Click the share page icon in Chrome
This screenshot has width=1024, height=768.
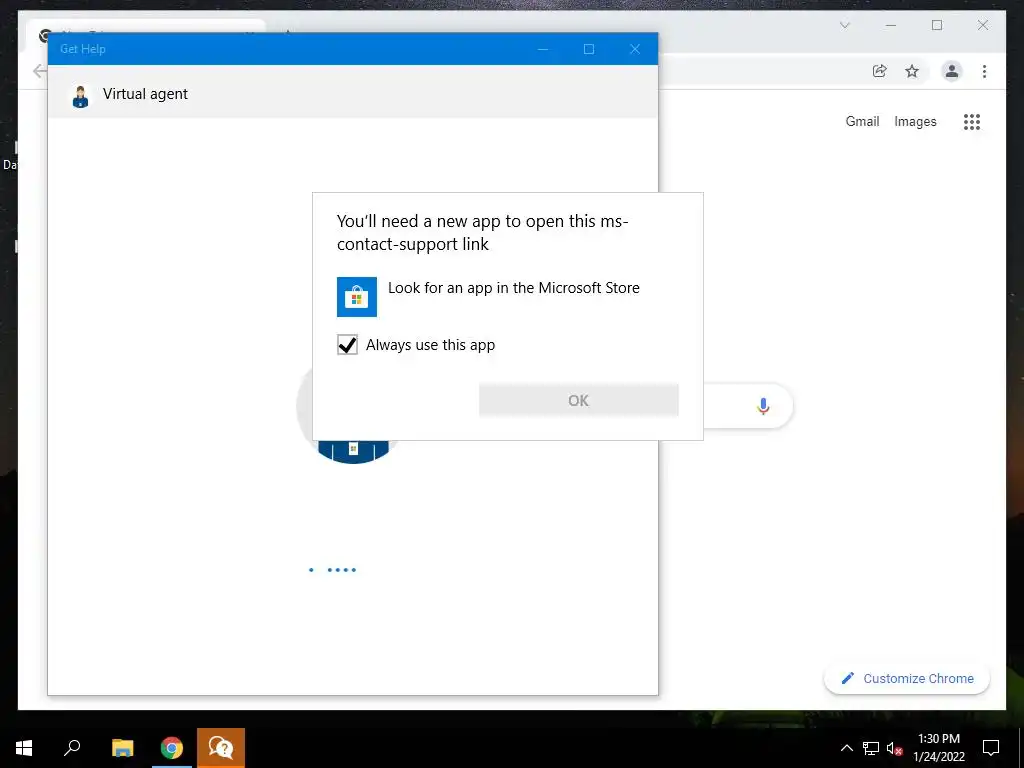(880, 71)
